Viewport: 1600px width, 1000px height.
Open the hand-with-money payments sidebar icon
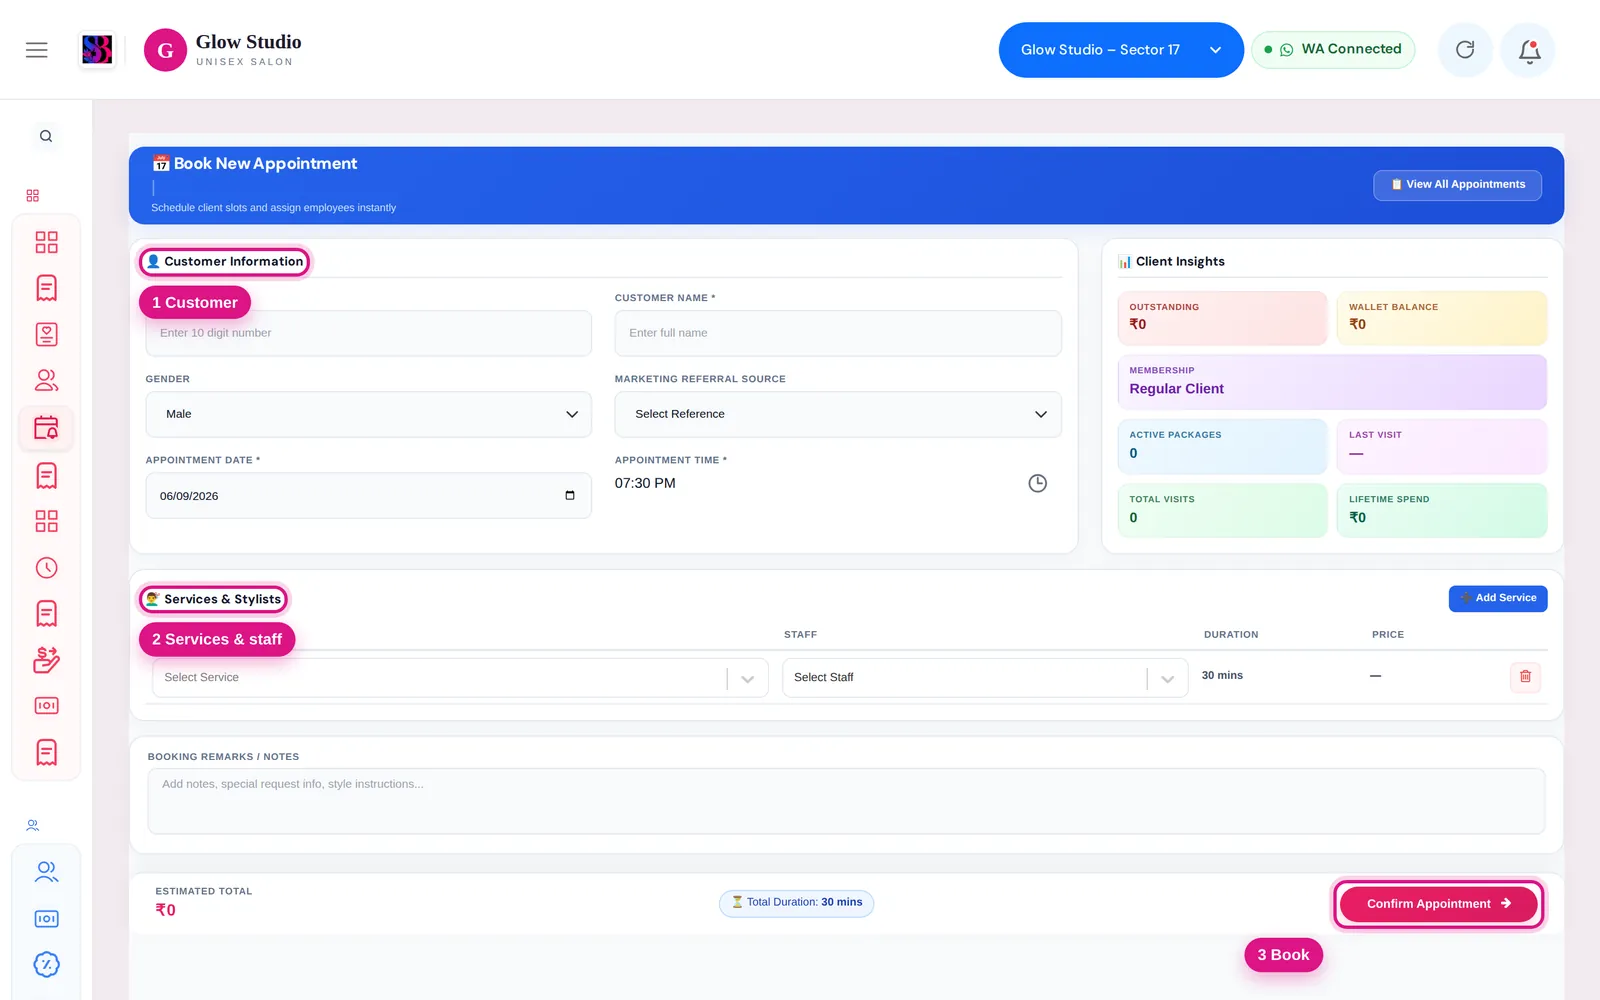[46, 660]
